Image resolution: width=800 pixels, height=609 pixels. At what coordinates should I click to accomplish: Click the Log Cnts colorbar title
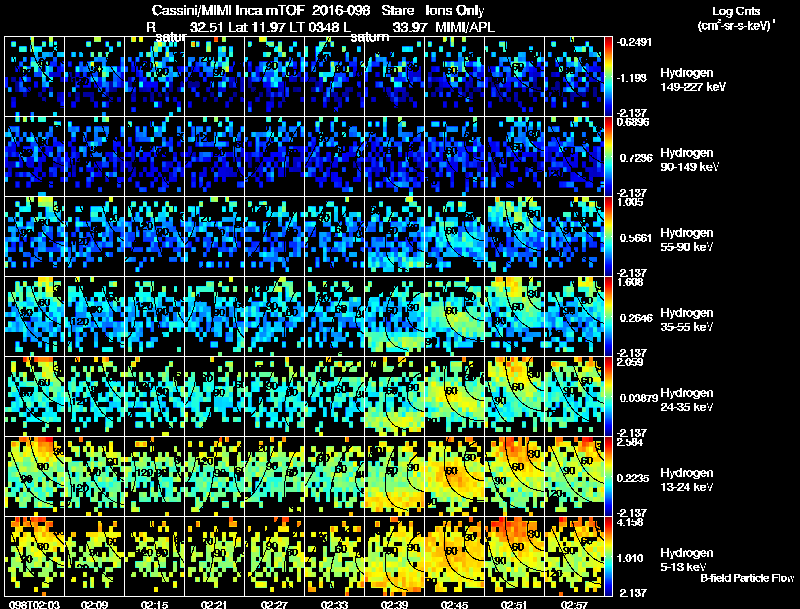[x=736, y=11]
